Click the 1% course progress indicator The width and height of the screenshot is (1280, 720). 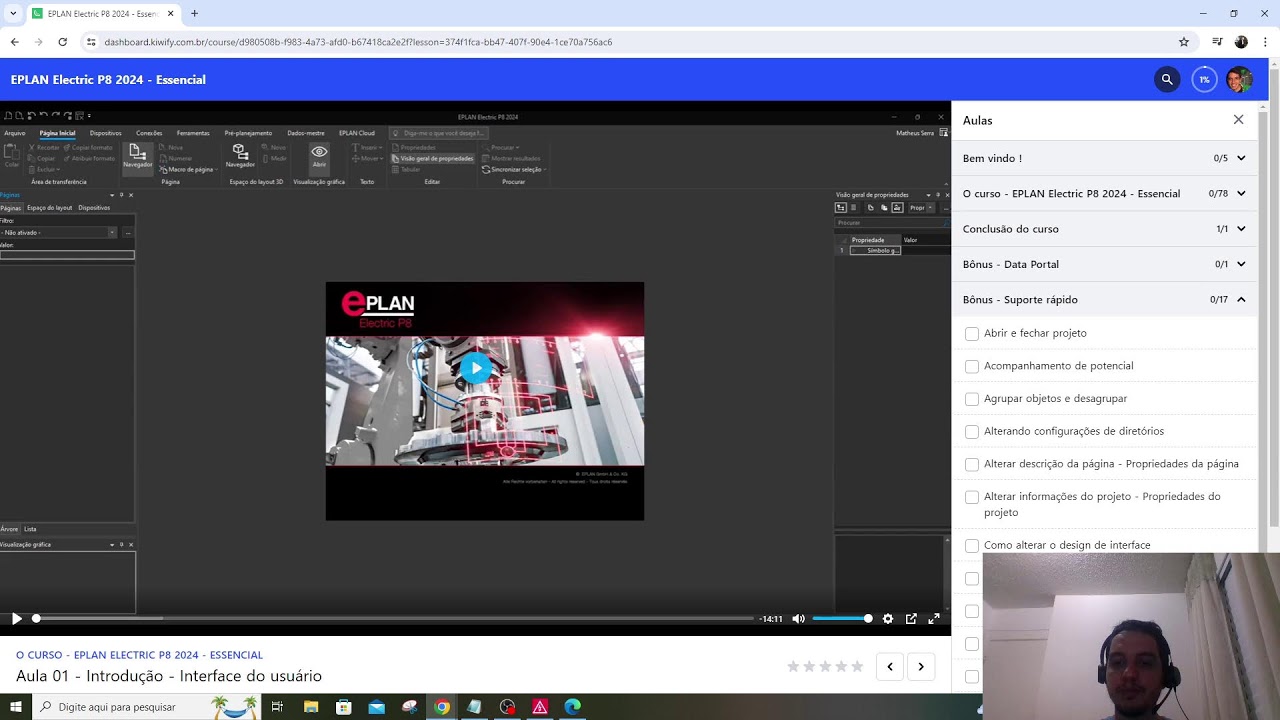[x=1204, y=79]
